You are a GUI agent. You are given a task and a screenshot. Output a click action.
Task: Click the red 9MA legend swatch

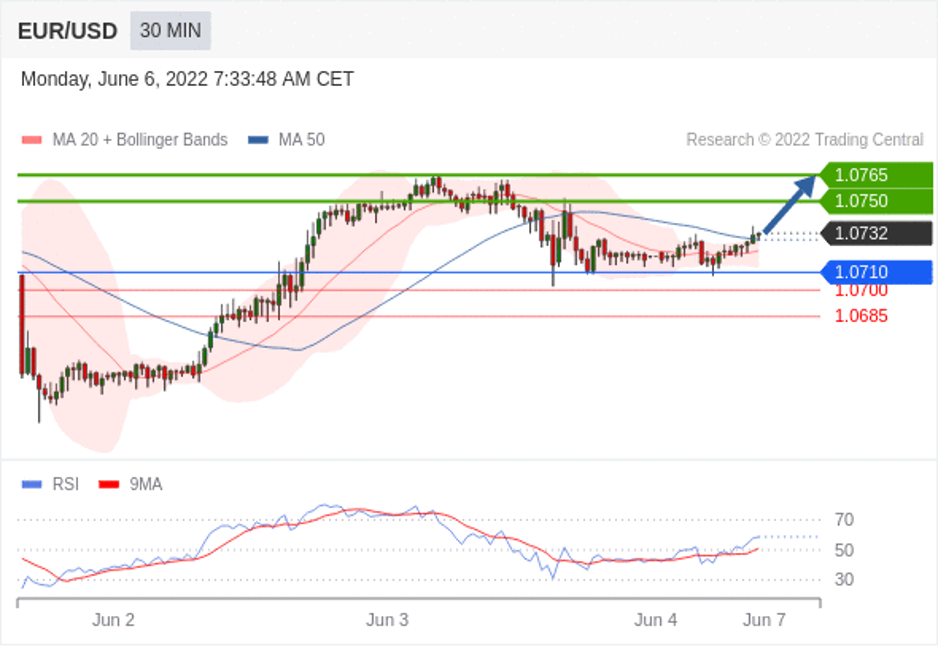(109, 484)
